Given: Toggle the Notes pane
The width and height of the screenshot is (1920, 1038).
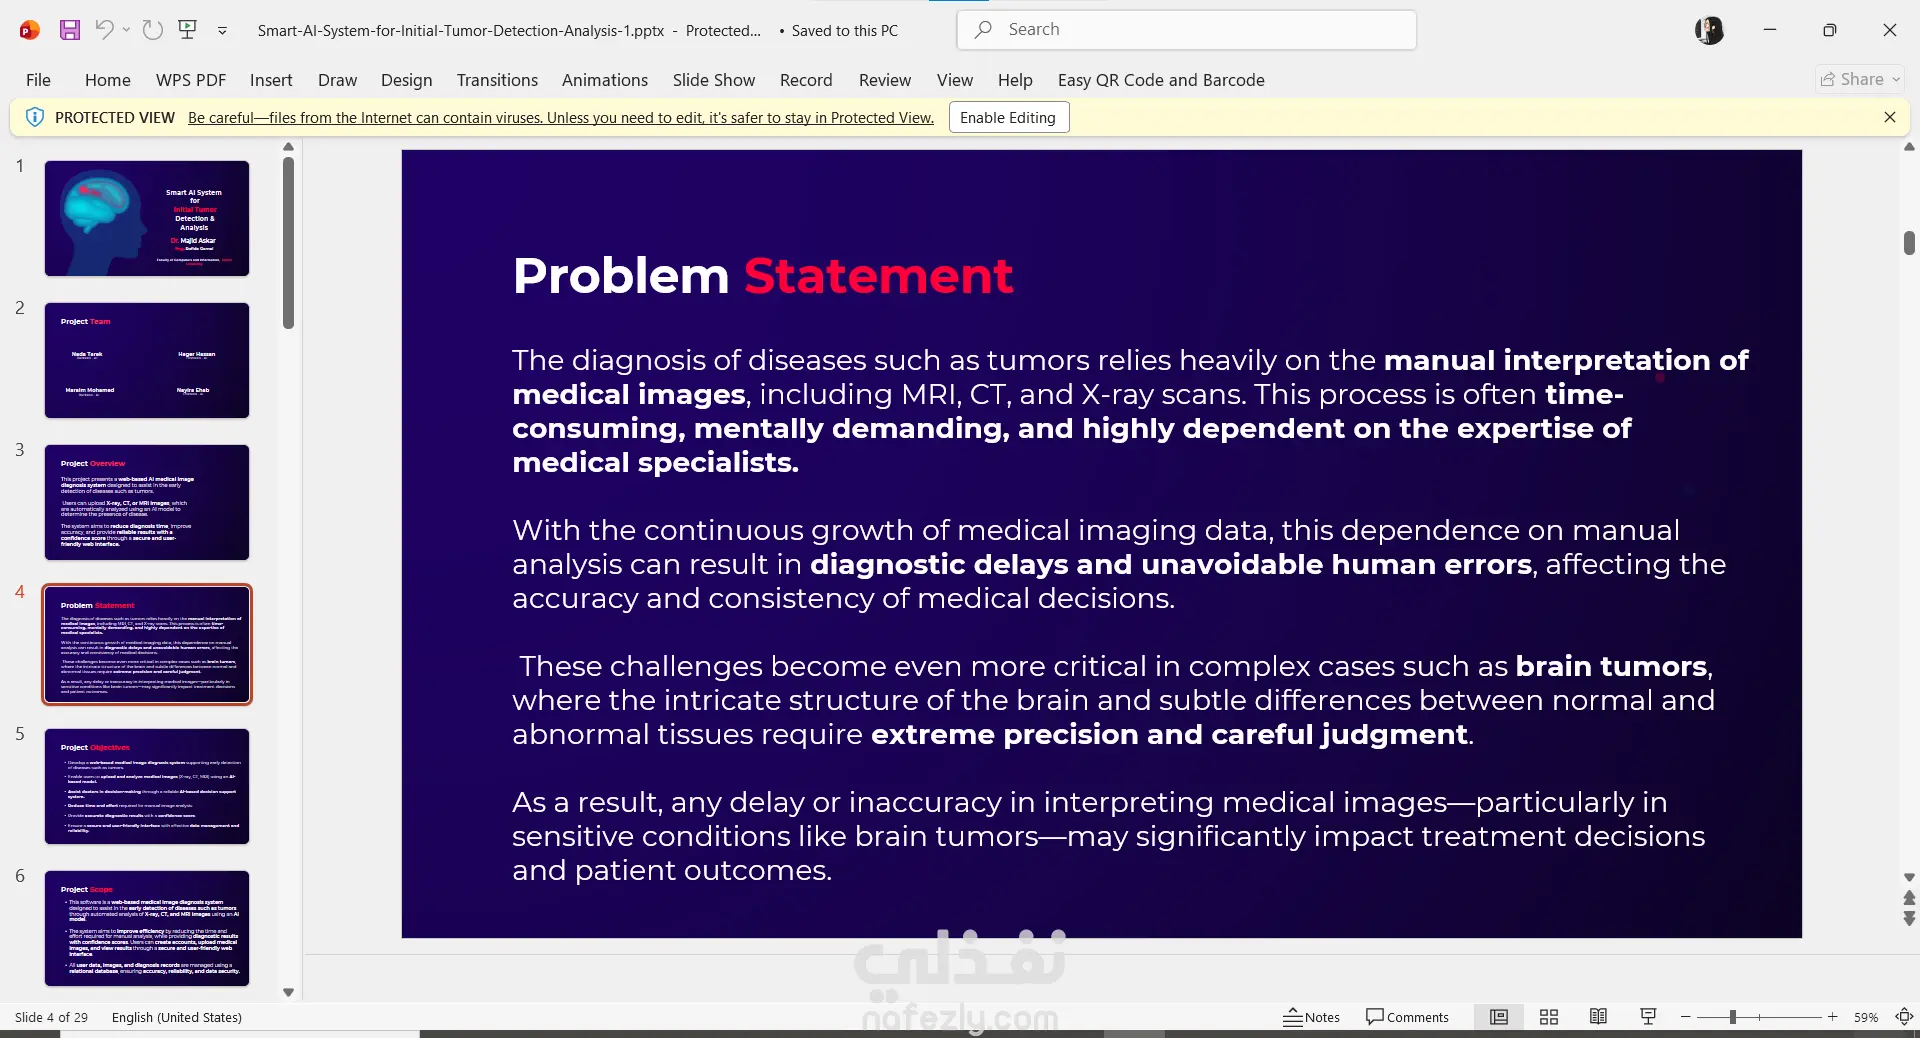Looking at the screenshot, I should click(x=1312, y=1017).
